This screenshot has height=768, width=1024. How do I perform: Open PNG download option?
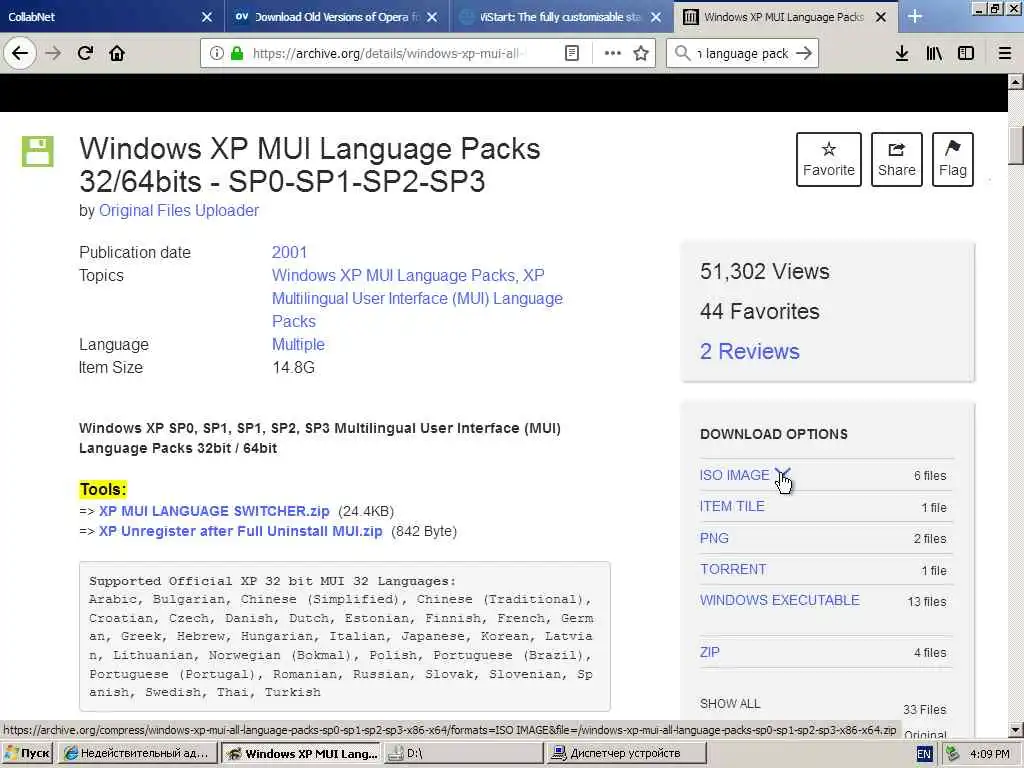(x=714, y=538)
